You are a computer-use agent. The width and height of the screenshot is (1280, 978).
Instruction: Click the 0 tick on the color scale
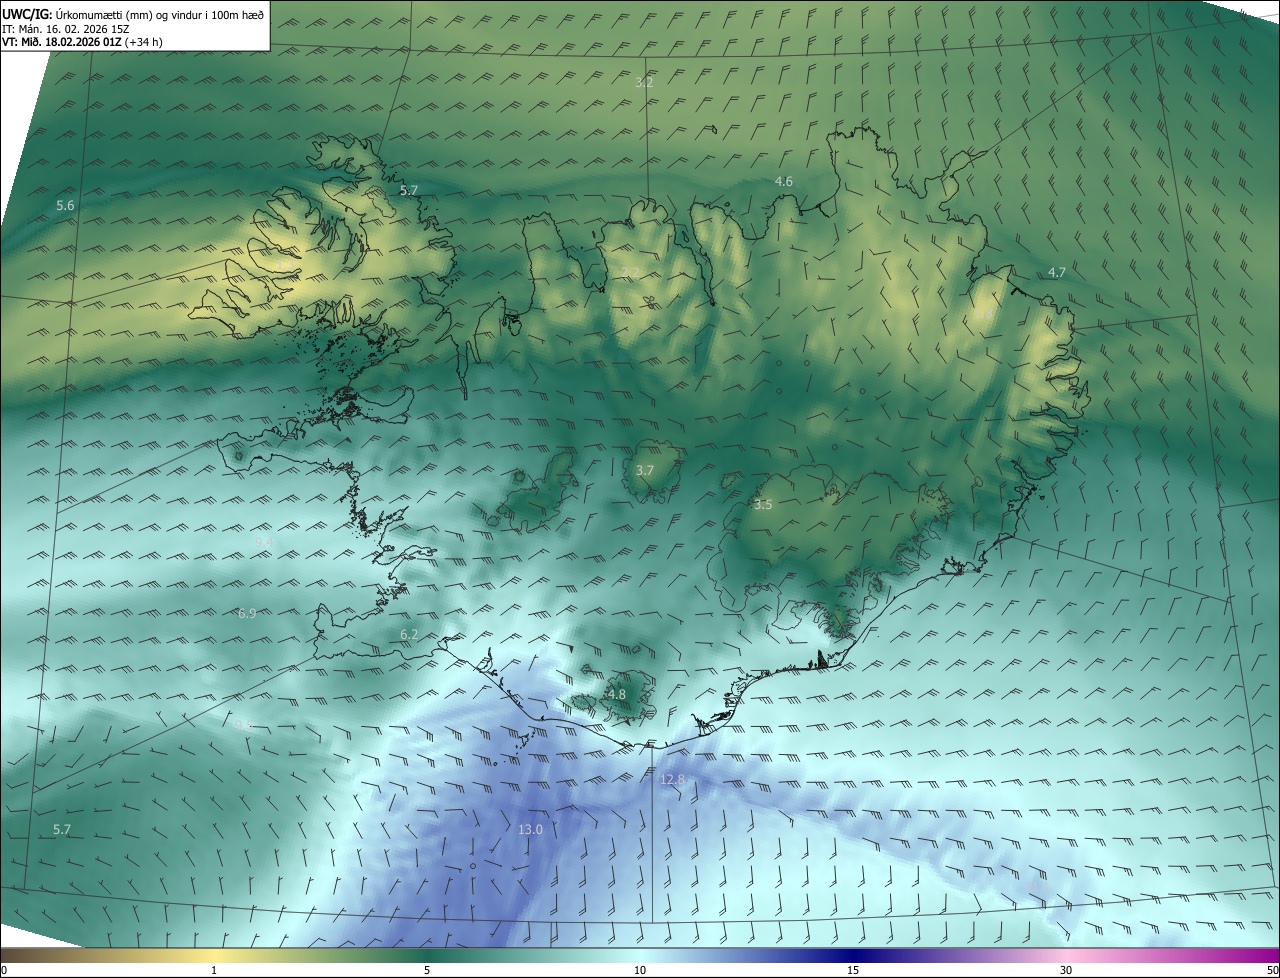(3, 970)
